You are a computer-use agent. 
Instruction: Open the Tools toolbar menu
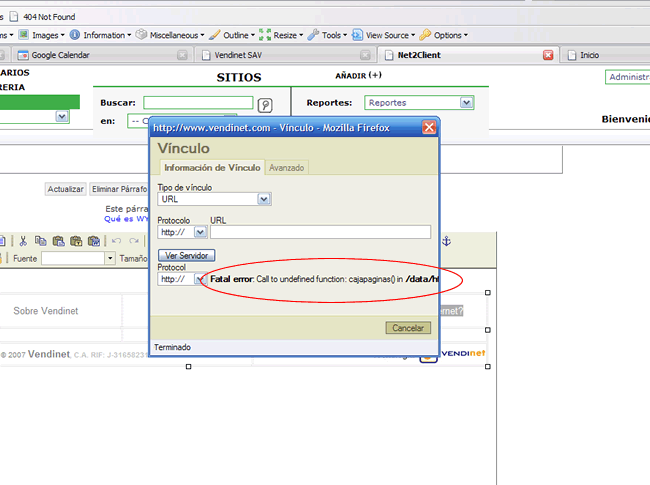327,35
